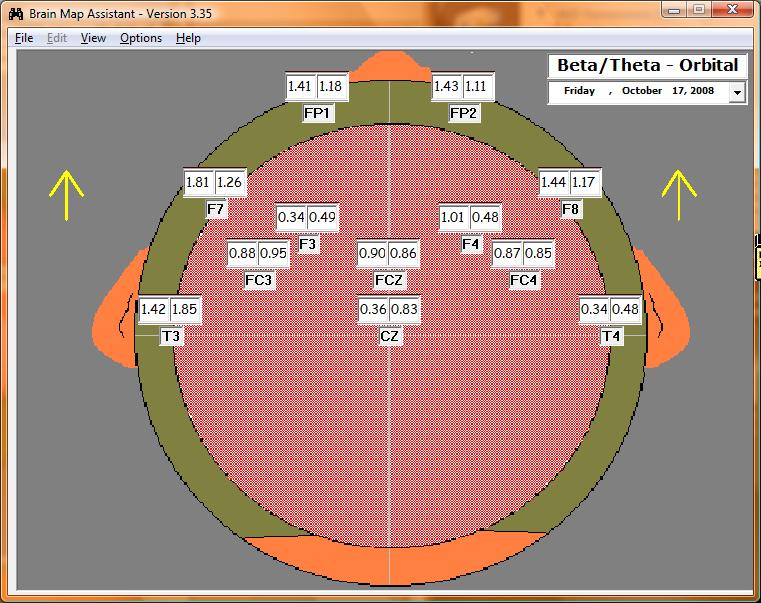Click the T3 value field 1.85
761x603 pixels.
coord(185,309)
